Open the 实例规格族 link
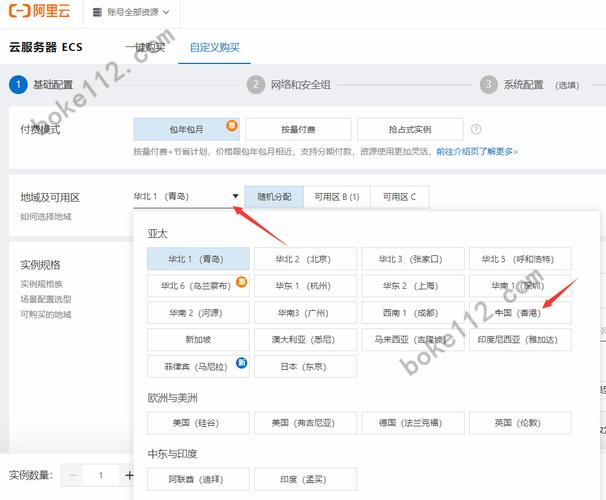Screen dimensions: 606x500 point(41,284)
